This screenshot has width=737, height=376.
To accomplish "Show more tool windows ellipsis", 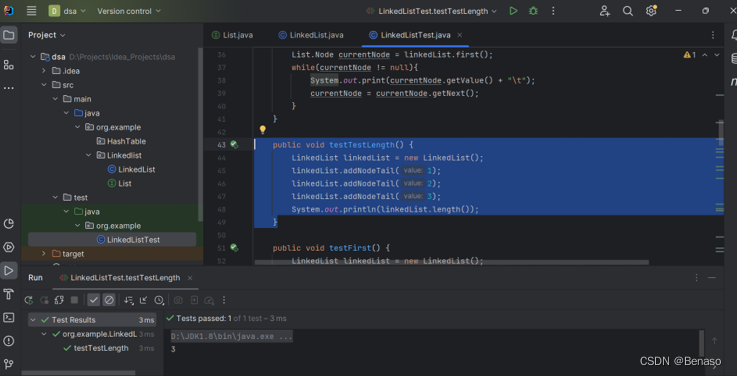I will [8, 88].
